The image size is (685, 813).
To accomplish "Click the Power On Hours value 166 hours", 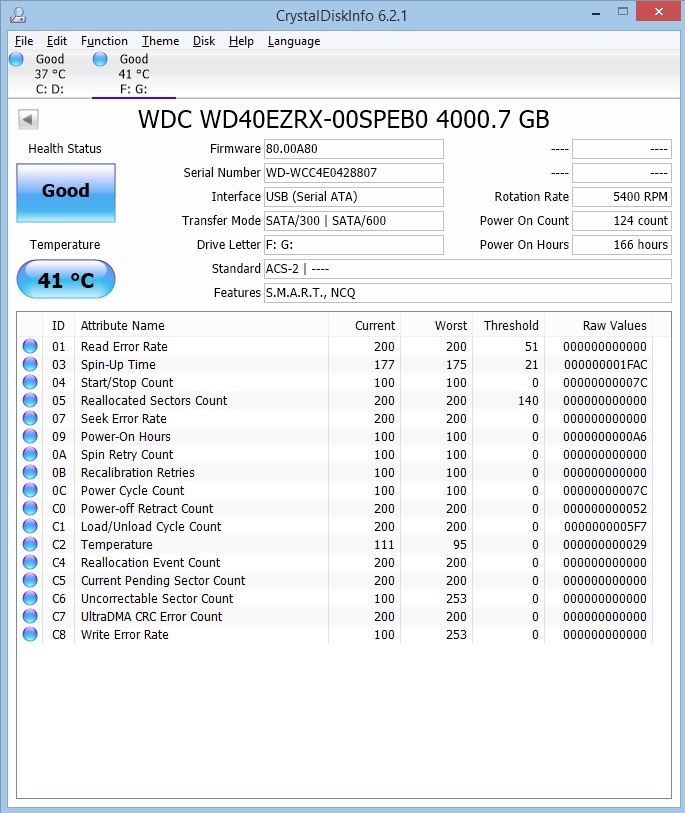I will (x=622, y=245).
